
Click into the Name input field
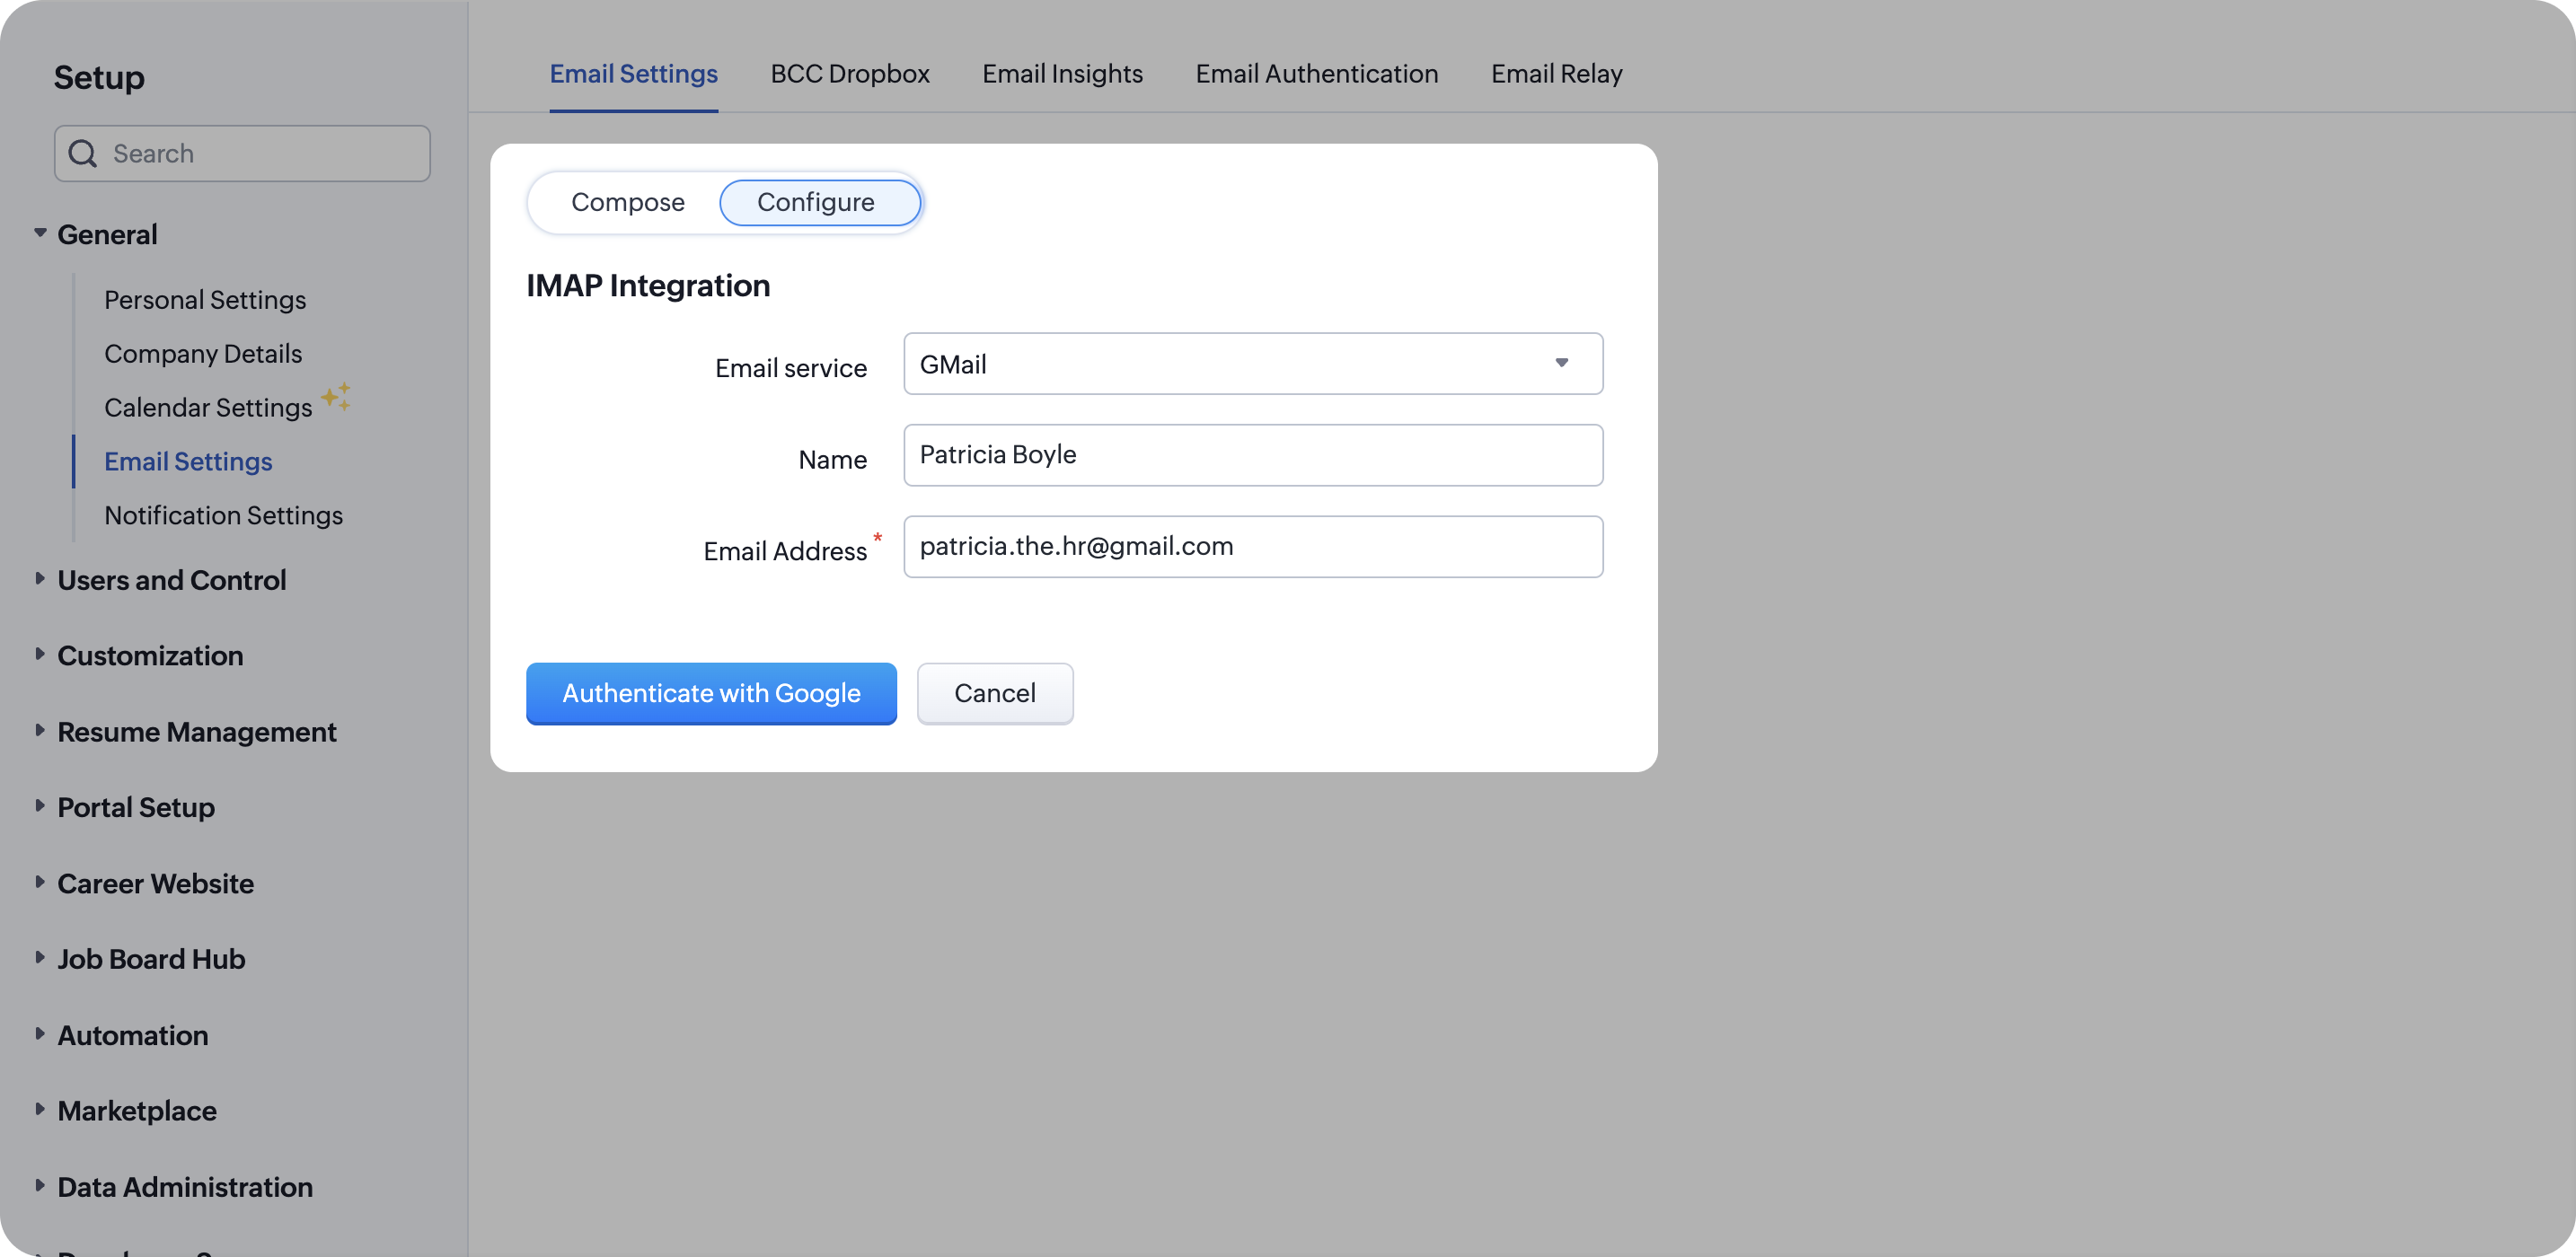[1252, 455]
